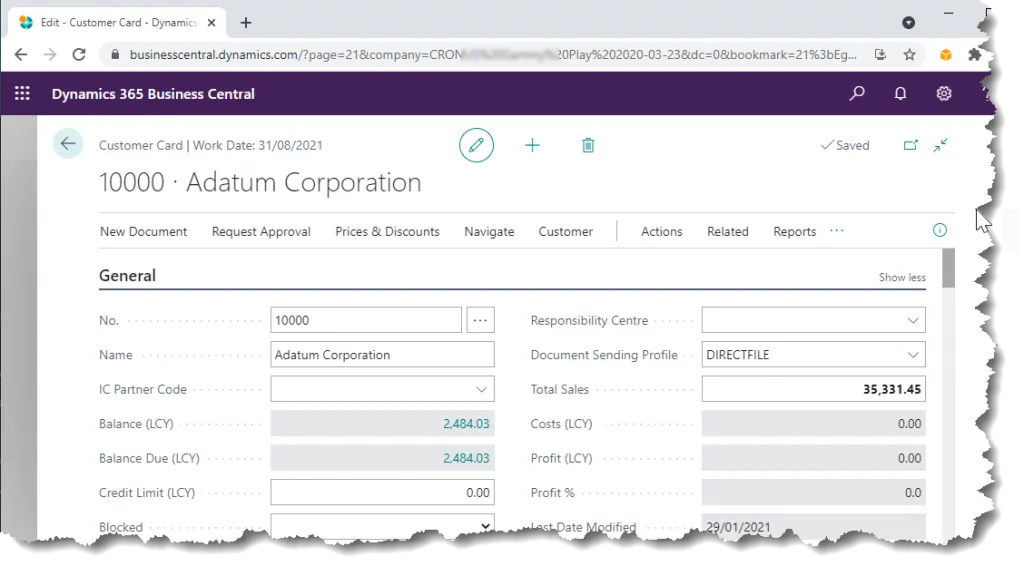
Task: Click the browser forward arrow
Action: click(50, 55)
